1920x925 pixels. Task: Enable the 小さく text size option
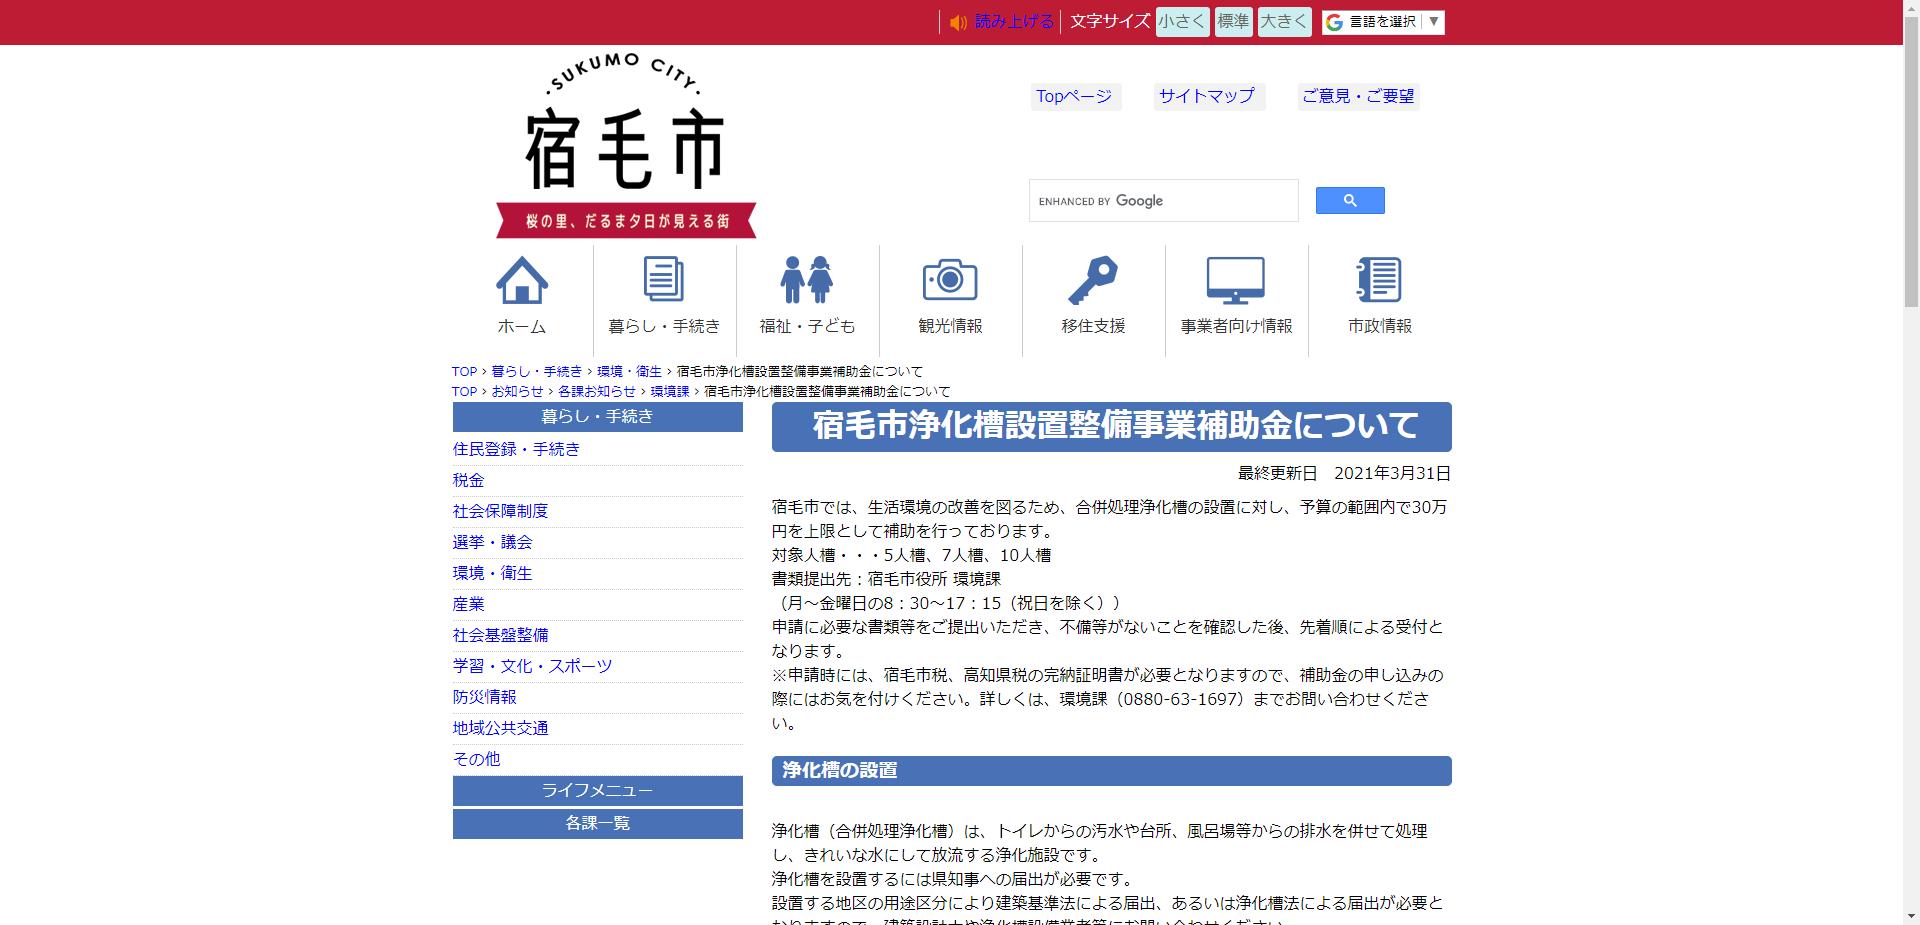tap(1182, 21)
